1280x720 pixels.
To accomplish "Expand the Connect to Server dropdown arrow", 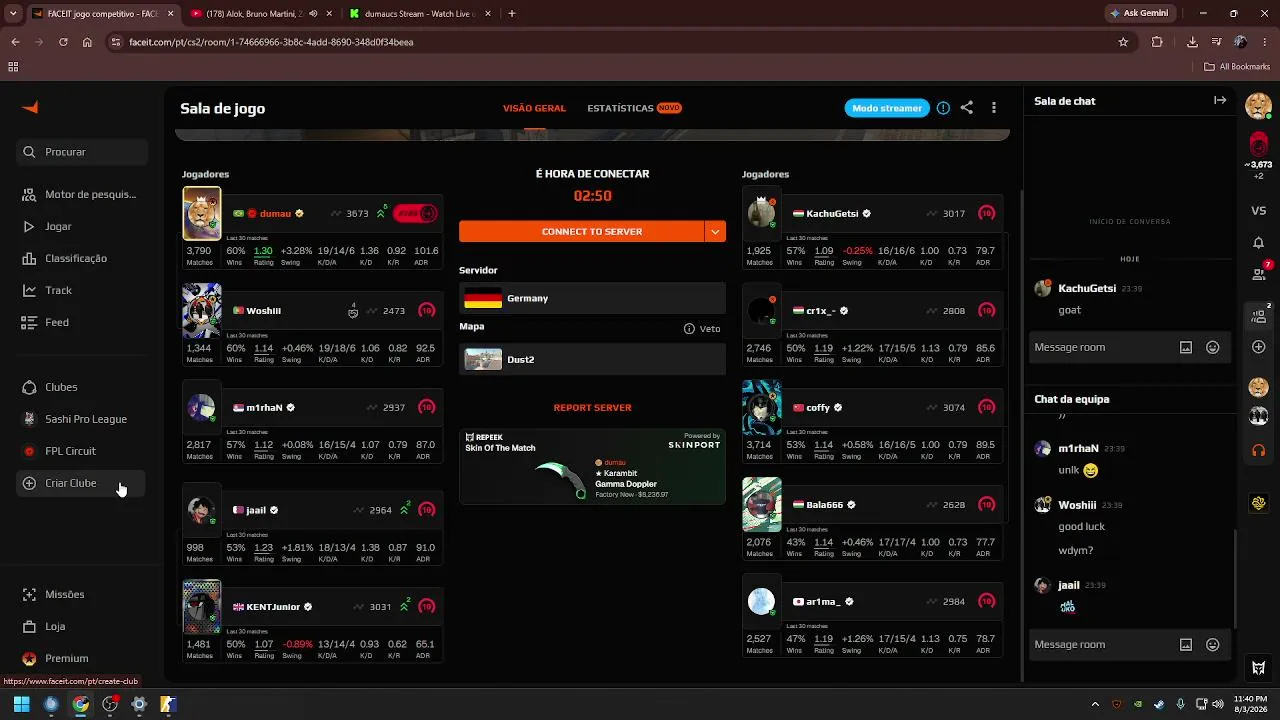I will [715, 231].
